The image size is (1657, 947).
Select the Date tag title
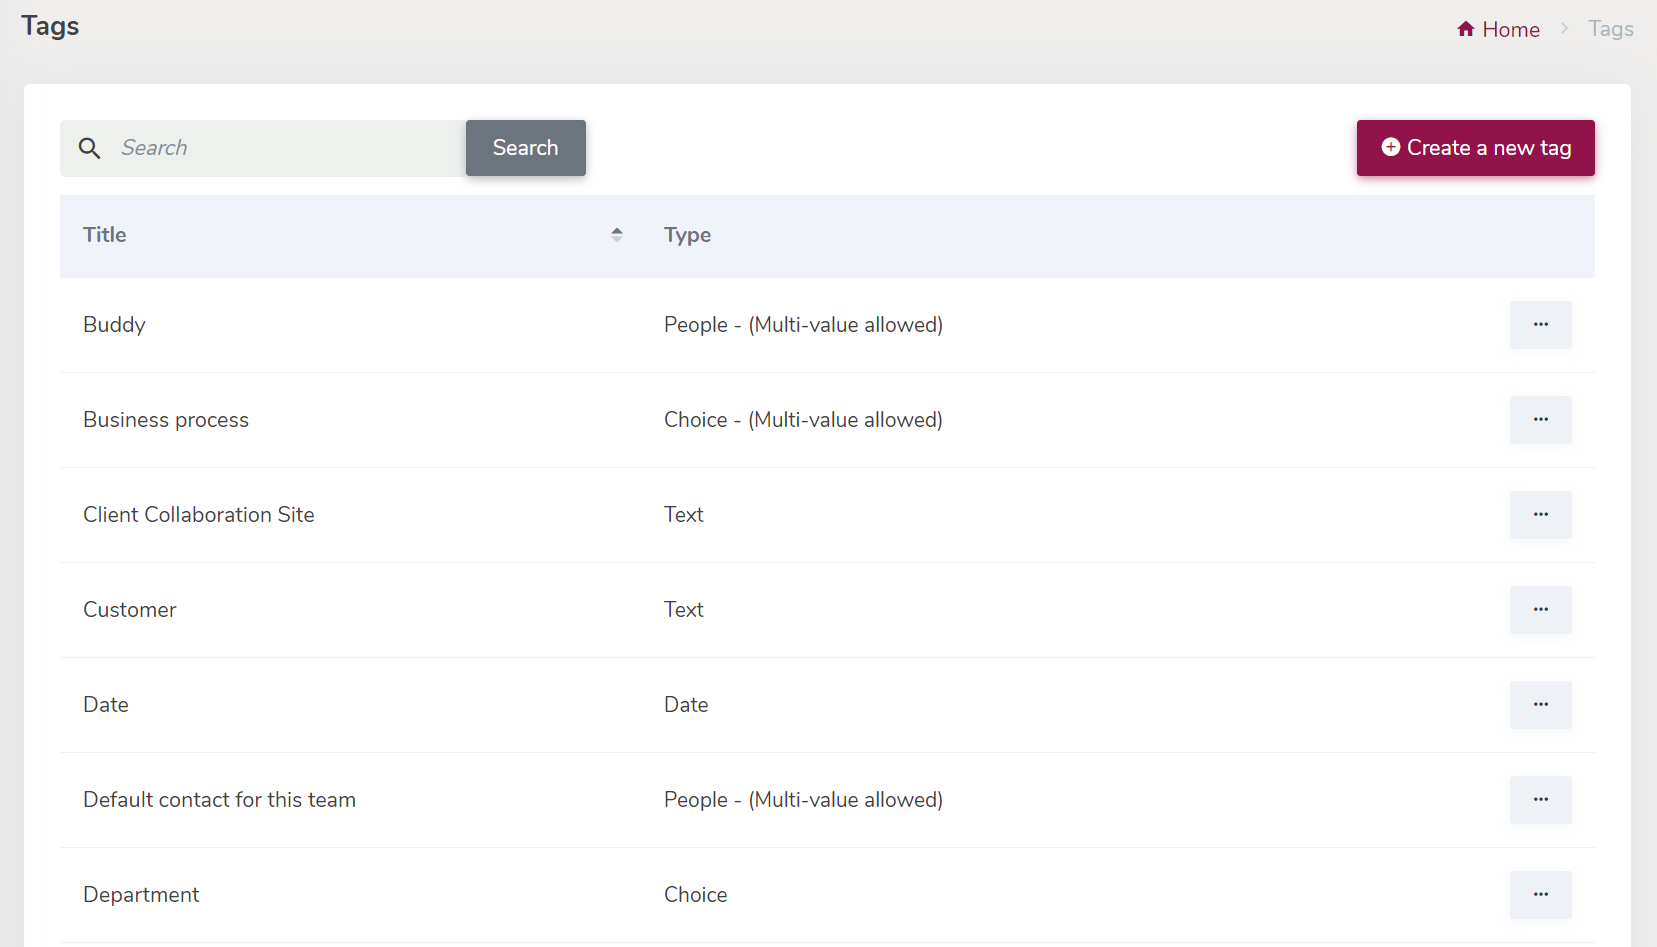[106, 705]
